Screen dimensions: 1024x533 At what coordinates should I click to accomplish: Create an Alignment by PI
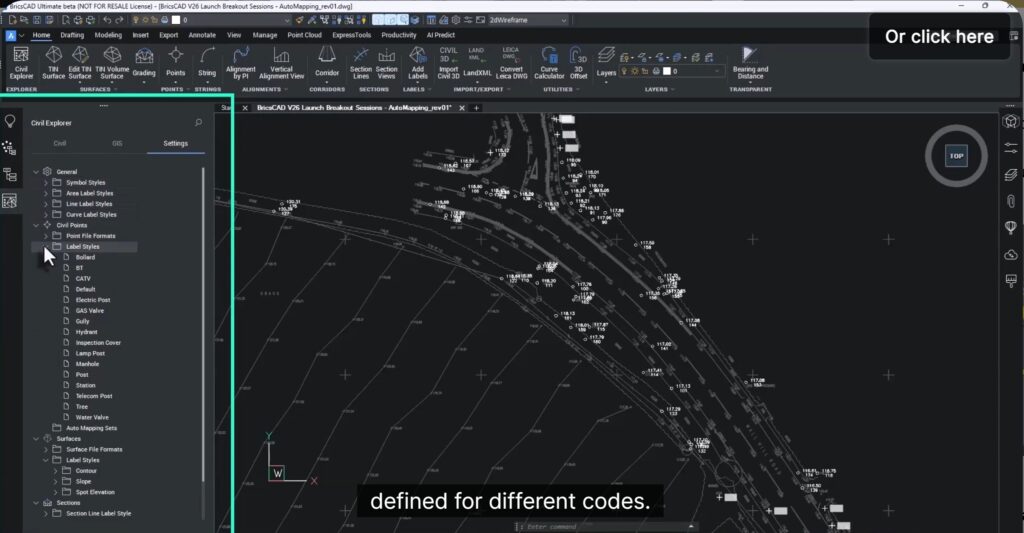240,63
